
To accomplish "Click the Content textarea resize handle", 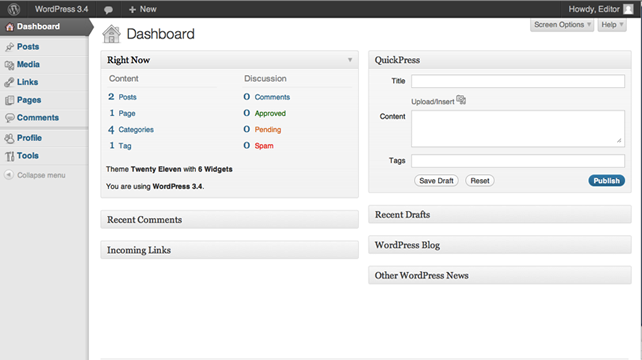I will [619, 140].
